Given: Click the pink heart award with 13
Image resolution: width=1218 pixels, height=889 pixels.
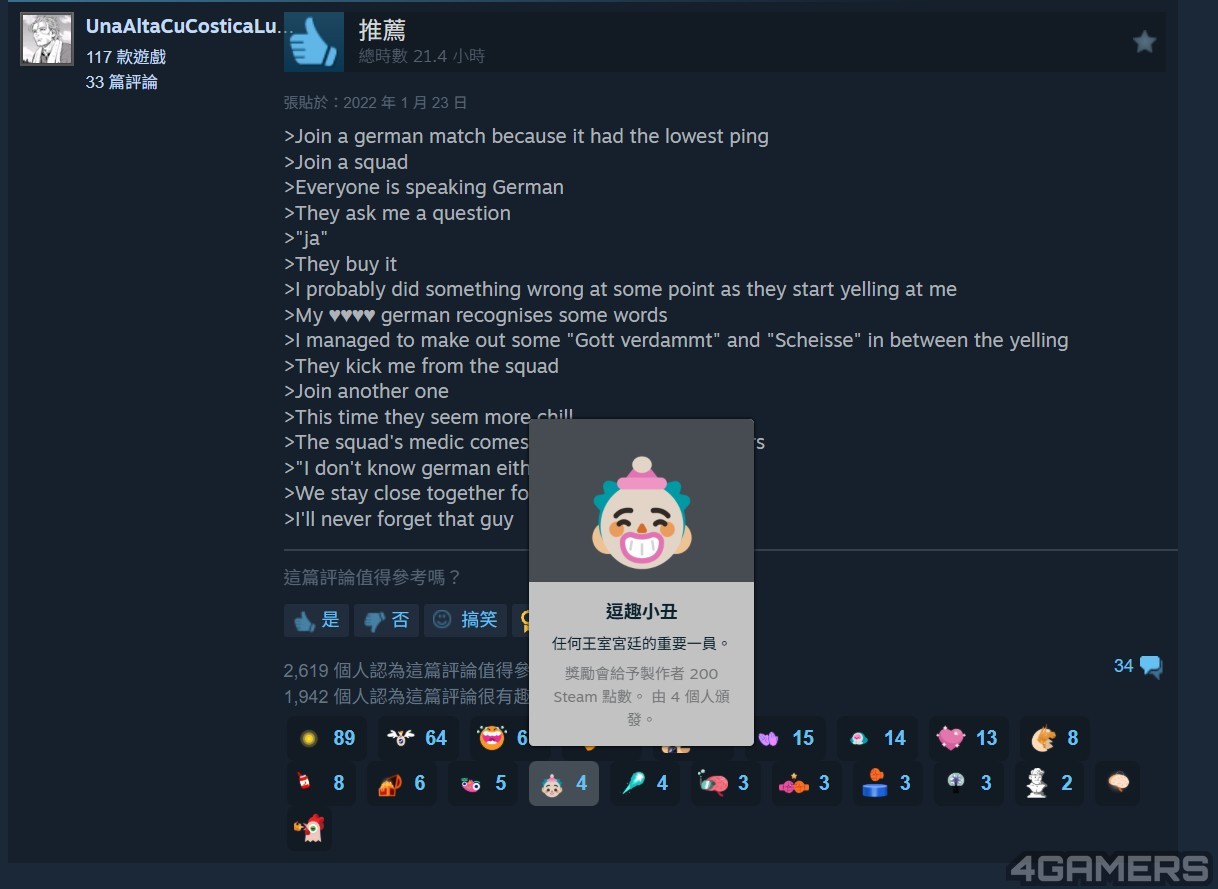Looking at the screenshot, I should coord(969,738).
